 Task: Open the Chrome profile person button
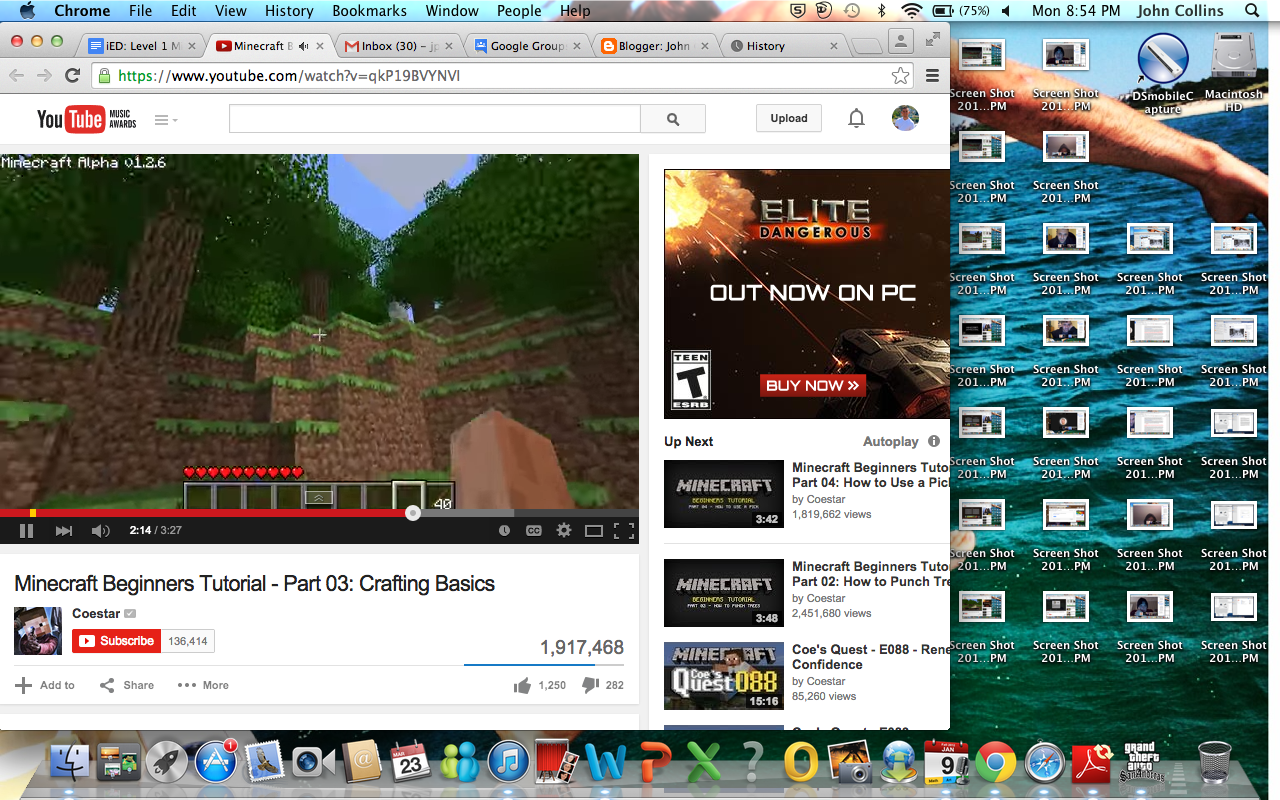click(x=901, y=40)
